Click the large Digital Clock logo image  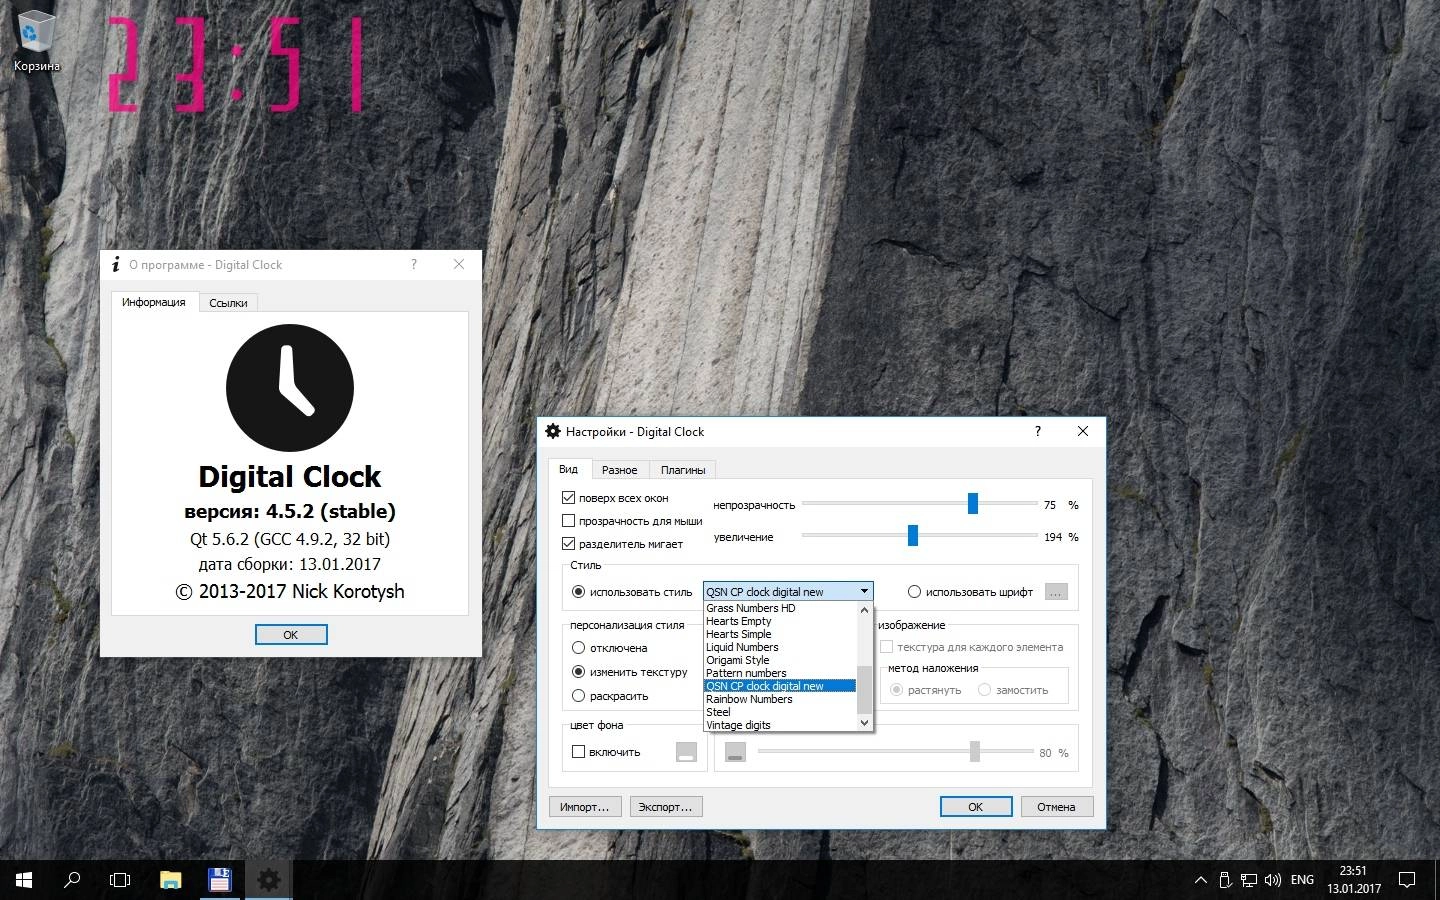(x=290, y=387)
